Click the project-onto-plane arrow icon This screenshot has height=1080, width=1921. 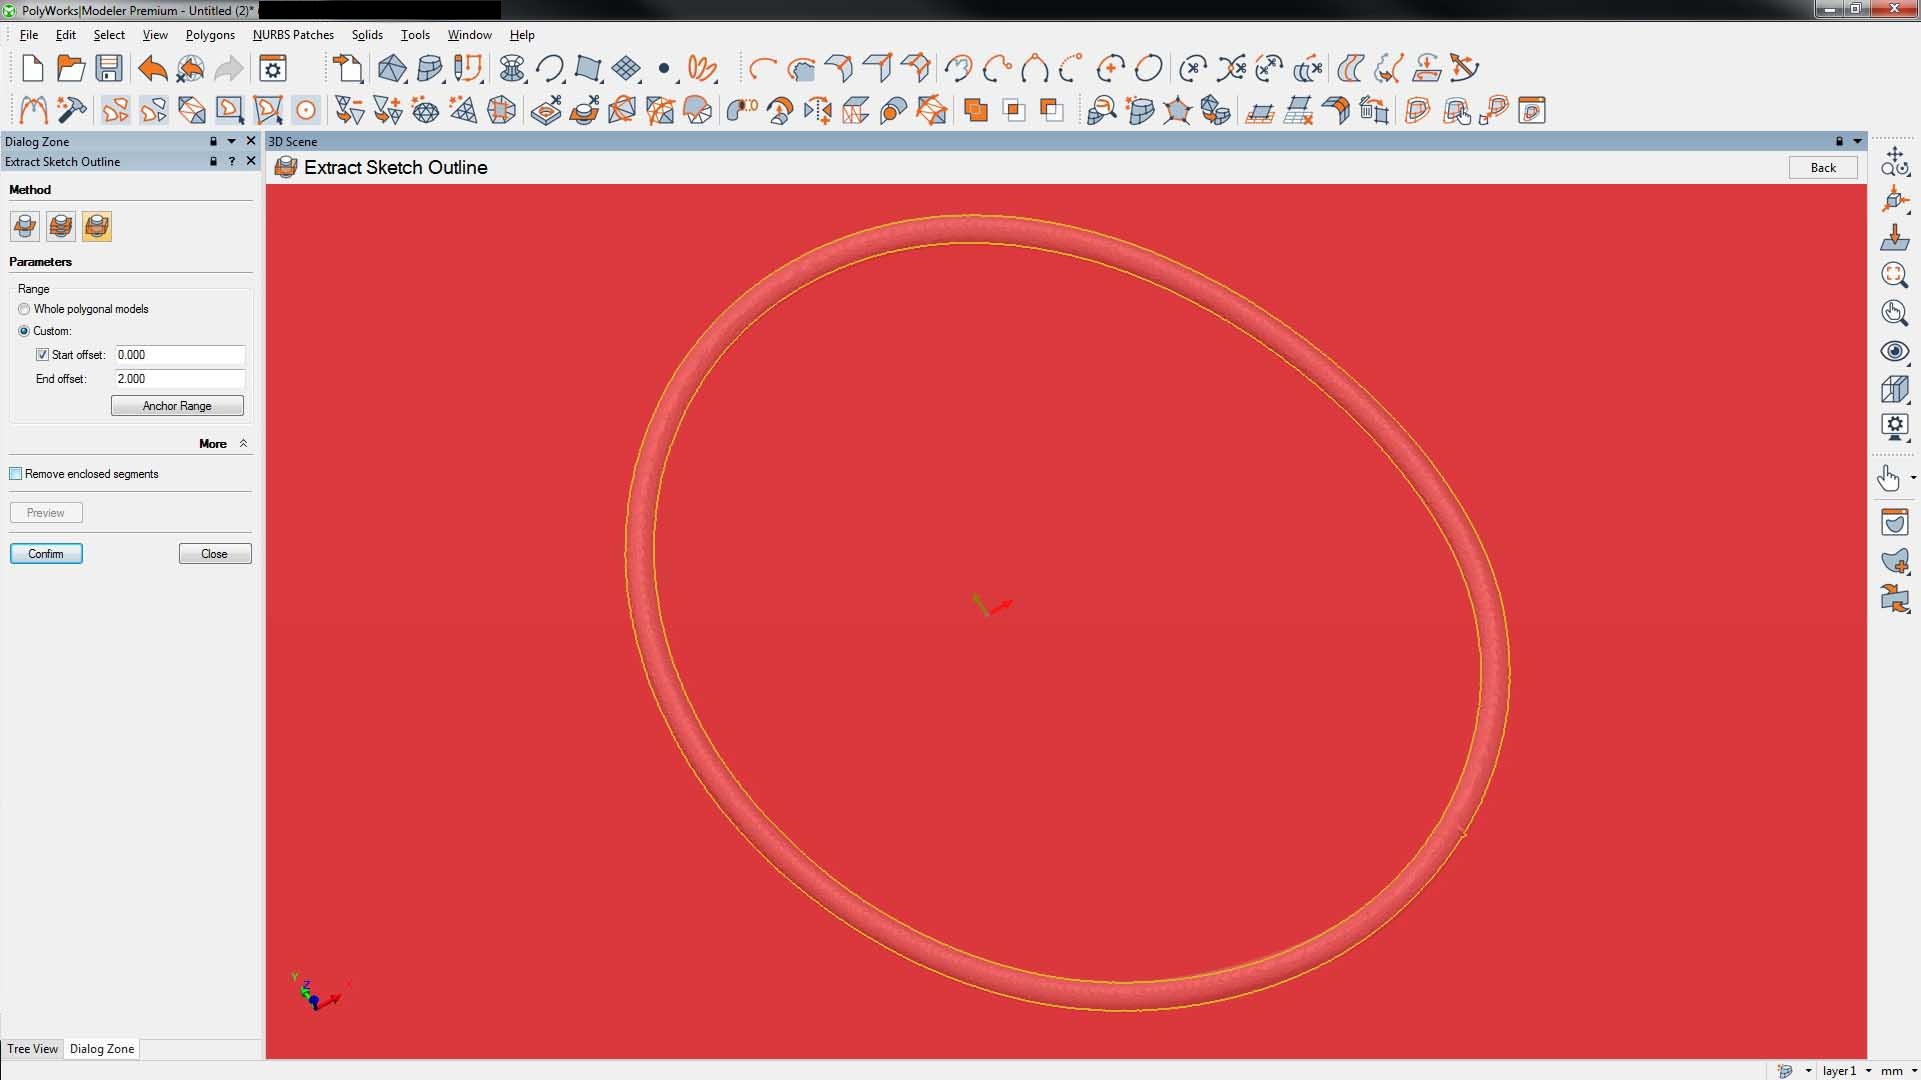1894,237
